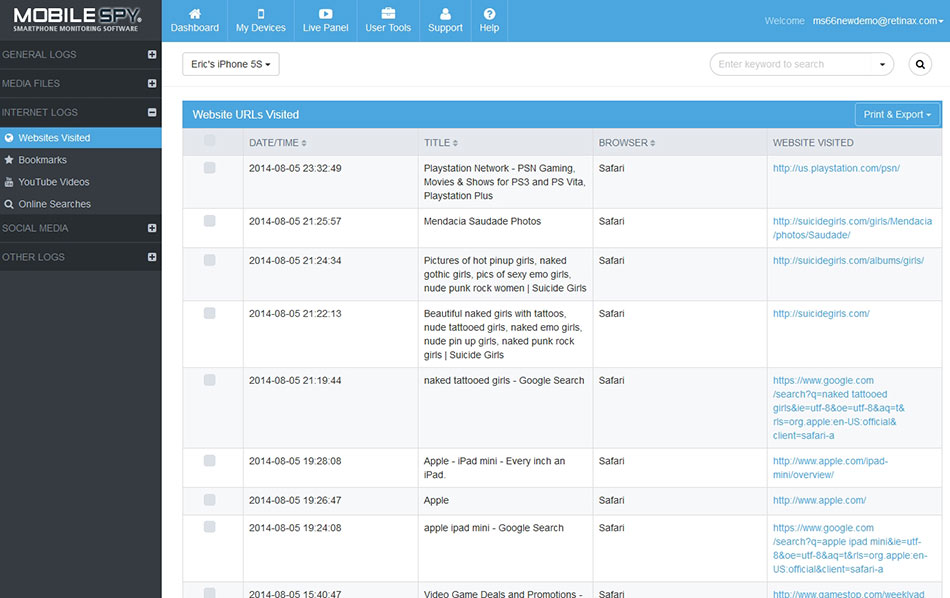950x598 pixels.
Task: Check the Playstation Network row checkbox
Action: pos(209,168)
